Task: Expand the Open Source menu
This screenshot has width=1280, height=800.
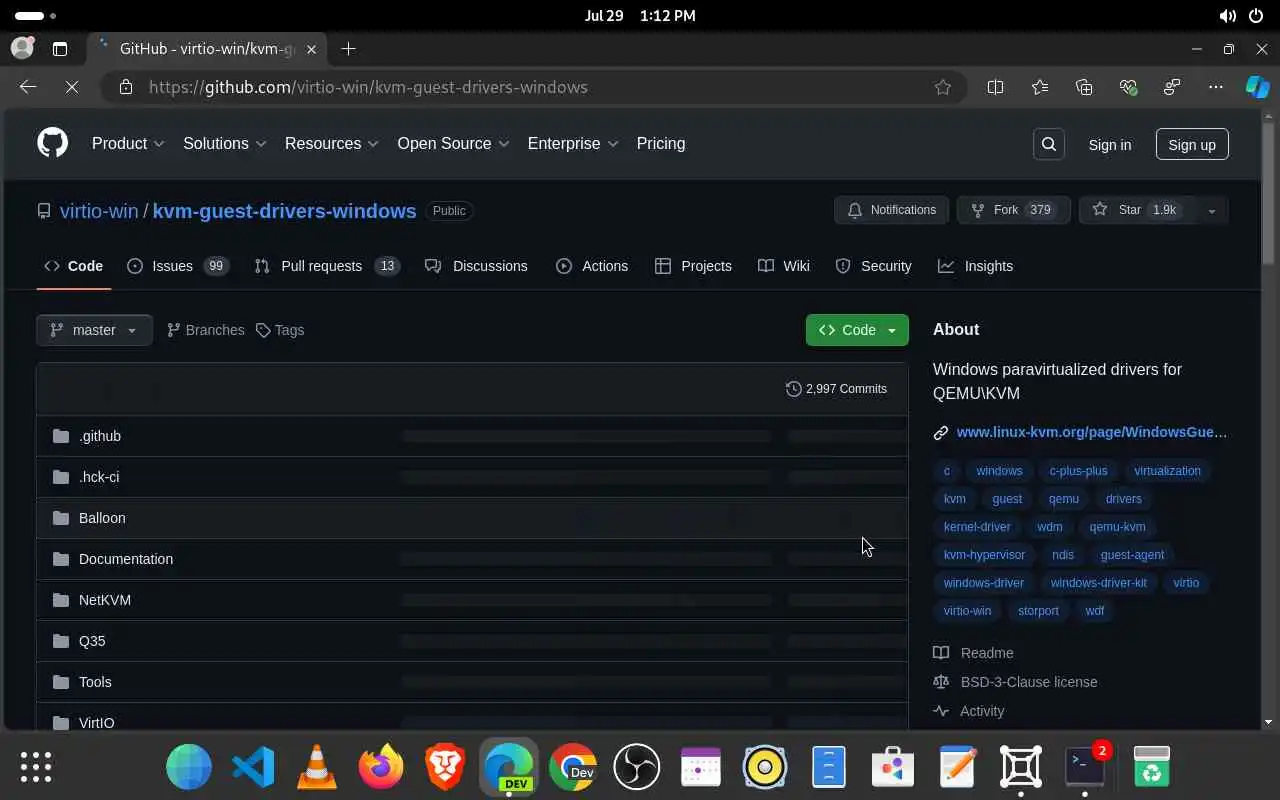Action: point(454,143)
